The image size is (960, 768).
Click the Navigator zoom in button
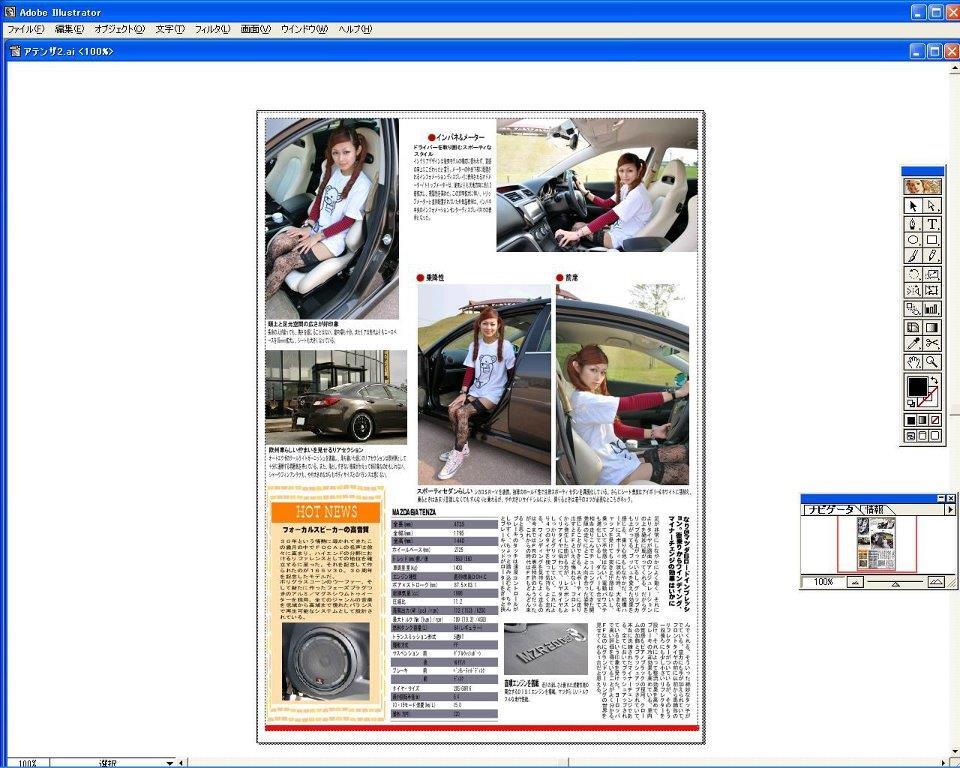pos(936,582)
